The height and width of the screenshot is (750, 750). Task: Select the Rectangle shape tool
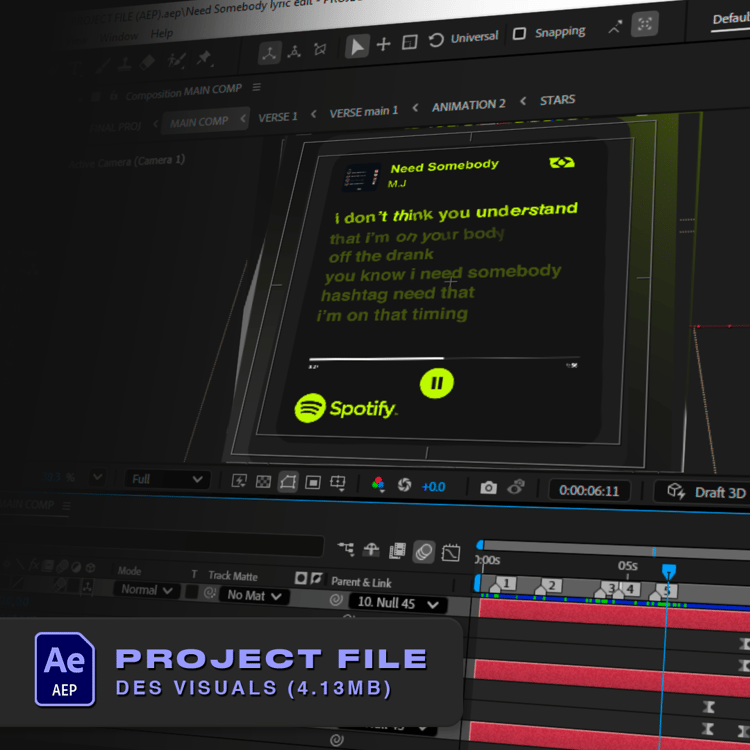pos(410,42)
